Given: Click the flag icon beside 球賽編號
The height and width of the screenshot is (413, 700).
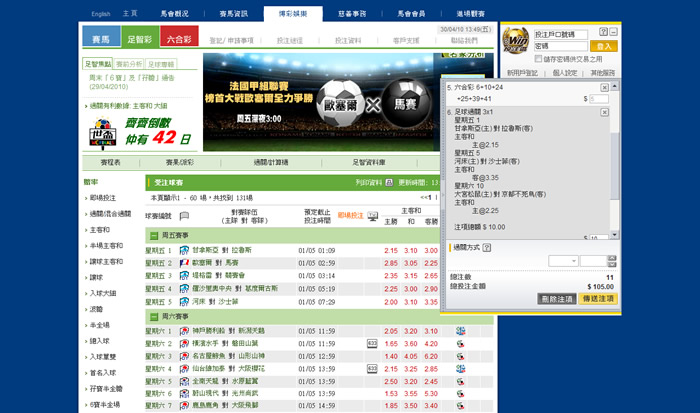Looking at the screenshot, I should [184, 215].
